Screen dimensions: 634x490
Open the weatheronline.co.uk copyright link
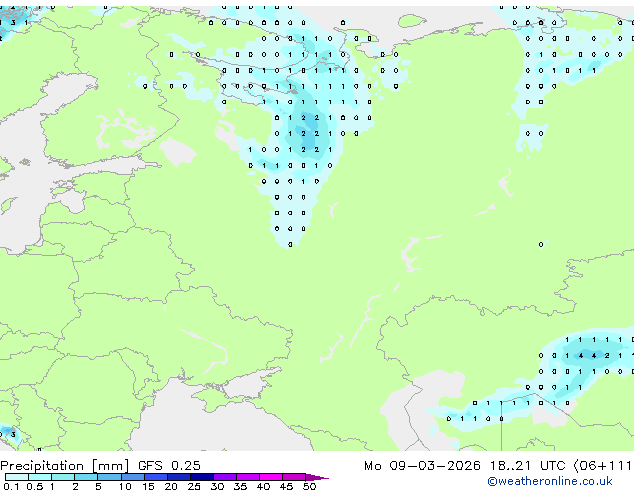coord(550,481)
